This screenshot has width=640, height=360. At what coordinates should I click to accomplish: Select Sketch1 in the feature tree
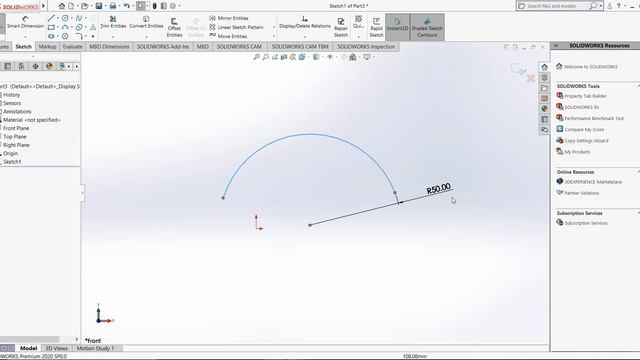(x=12, y=162)
